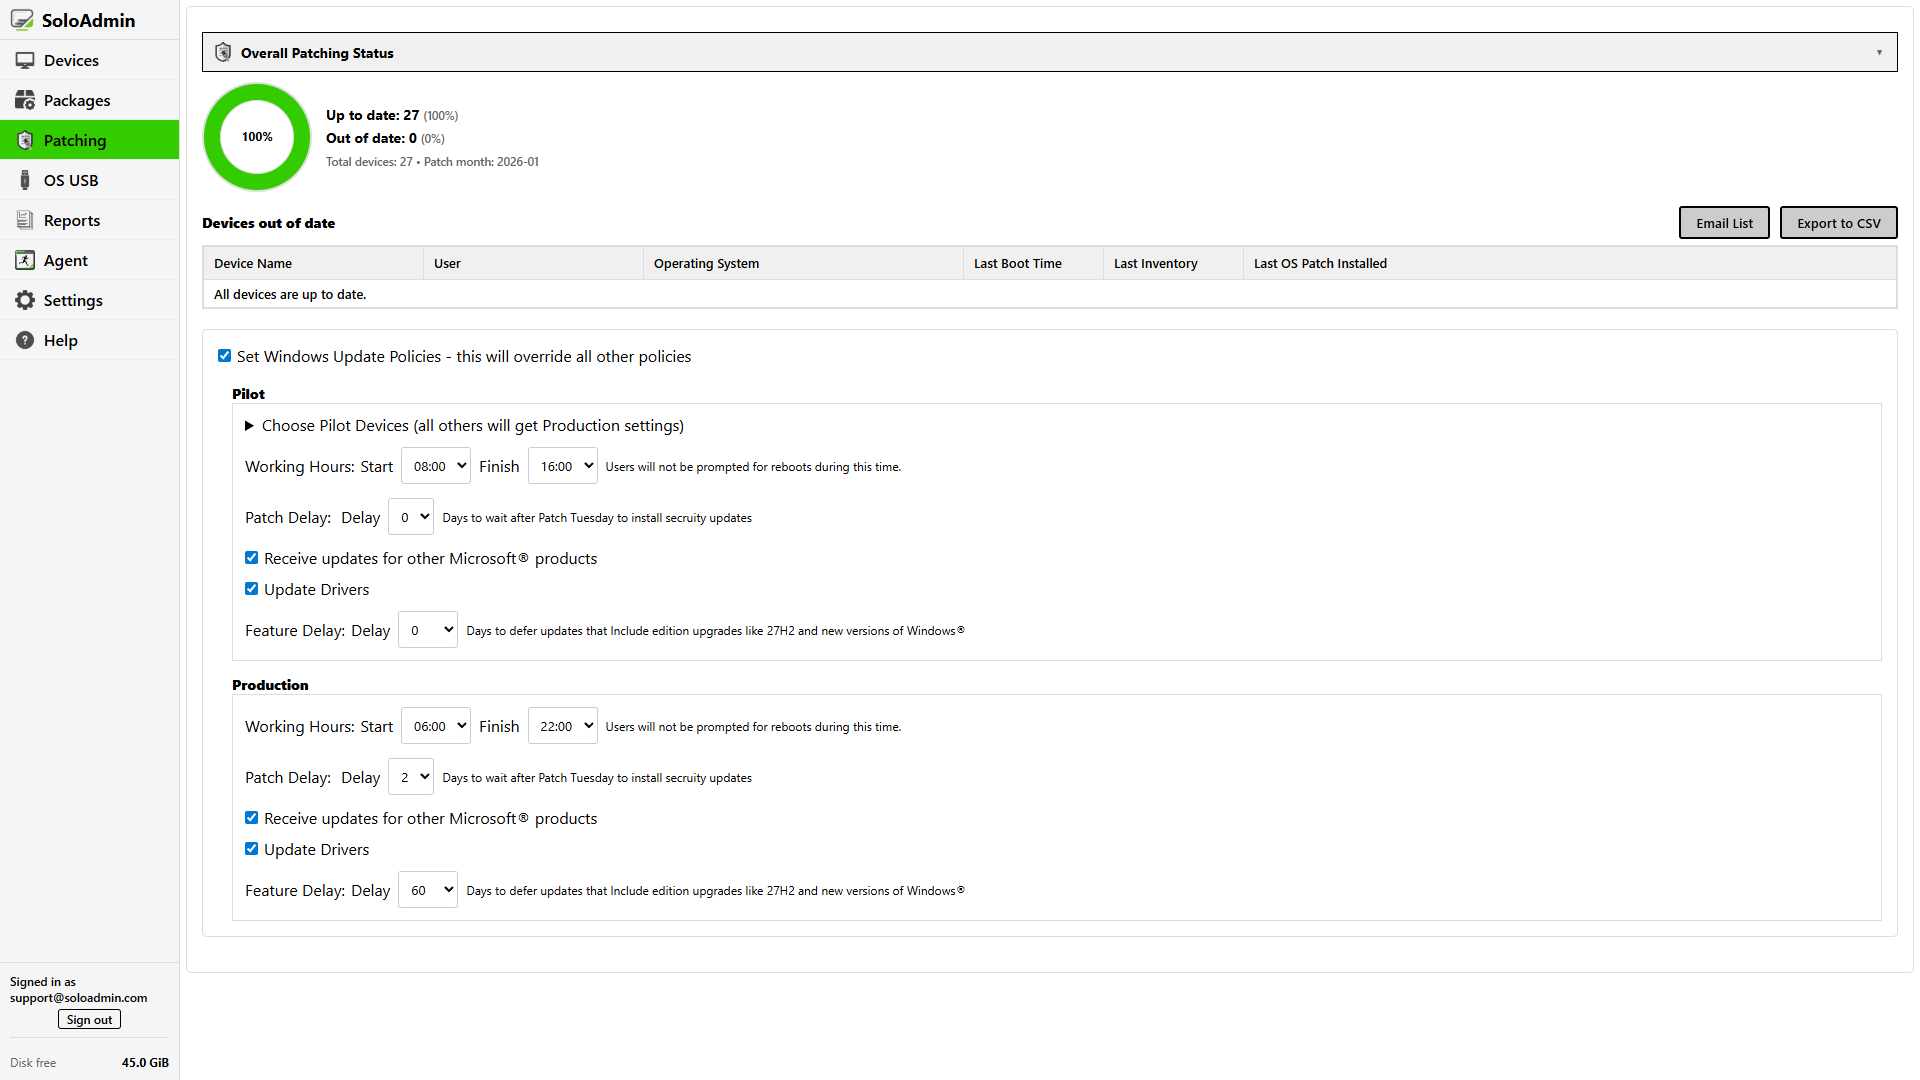
Task: Click the Agent sidebar icon
Action: pyautogui.click(x=25, y=260)
